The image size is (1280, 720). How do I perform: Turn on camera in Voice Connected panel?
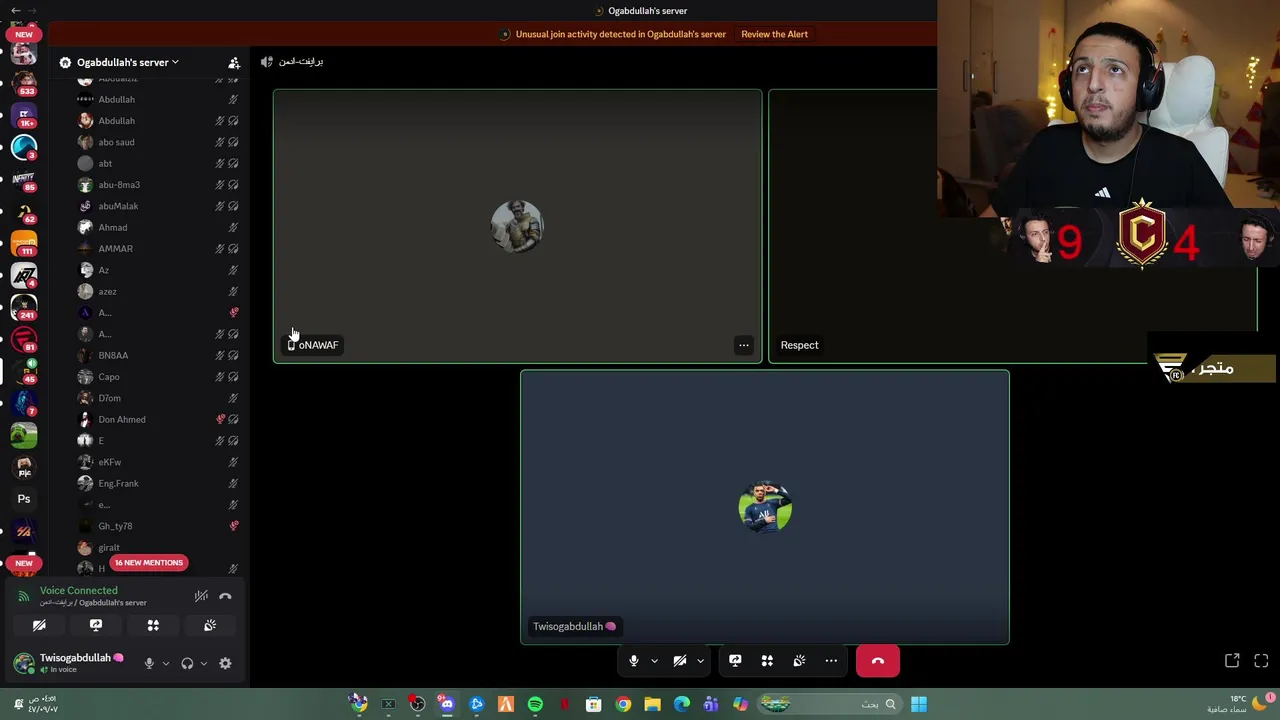coord(39,625)
